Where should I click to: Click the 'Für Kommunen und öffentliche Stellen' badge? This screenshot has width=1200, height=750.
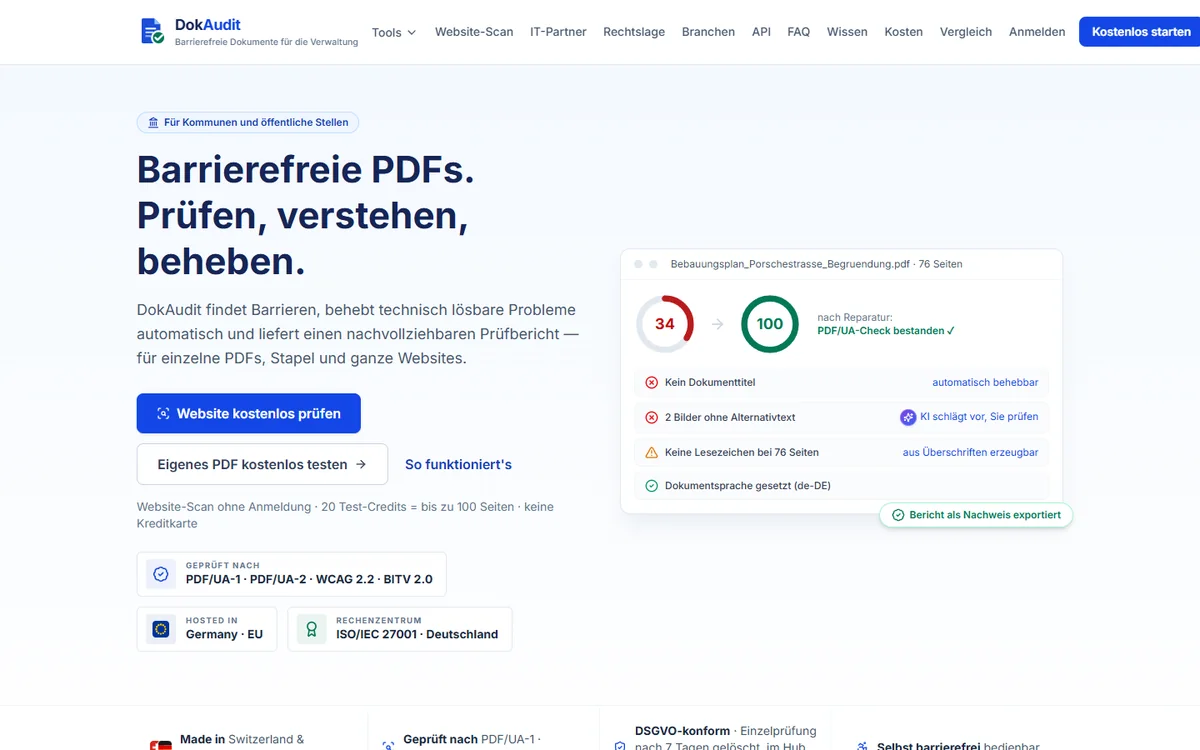point(248,122)
